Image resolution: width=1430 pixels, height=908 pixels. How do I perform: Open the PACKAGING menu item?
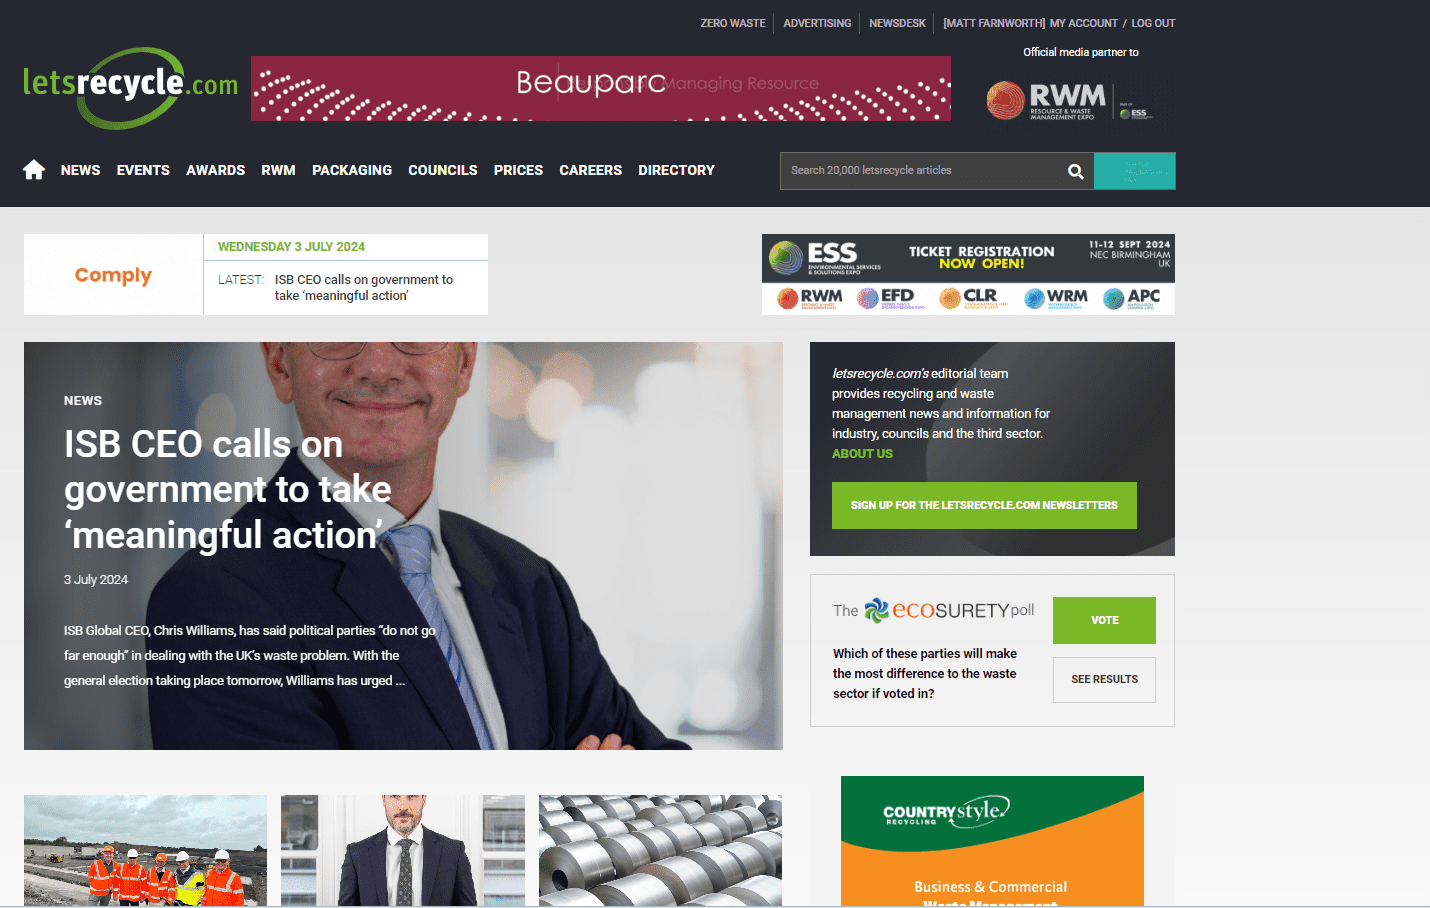(x=352, y=171)
